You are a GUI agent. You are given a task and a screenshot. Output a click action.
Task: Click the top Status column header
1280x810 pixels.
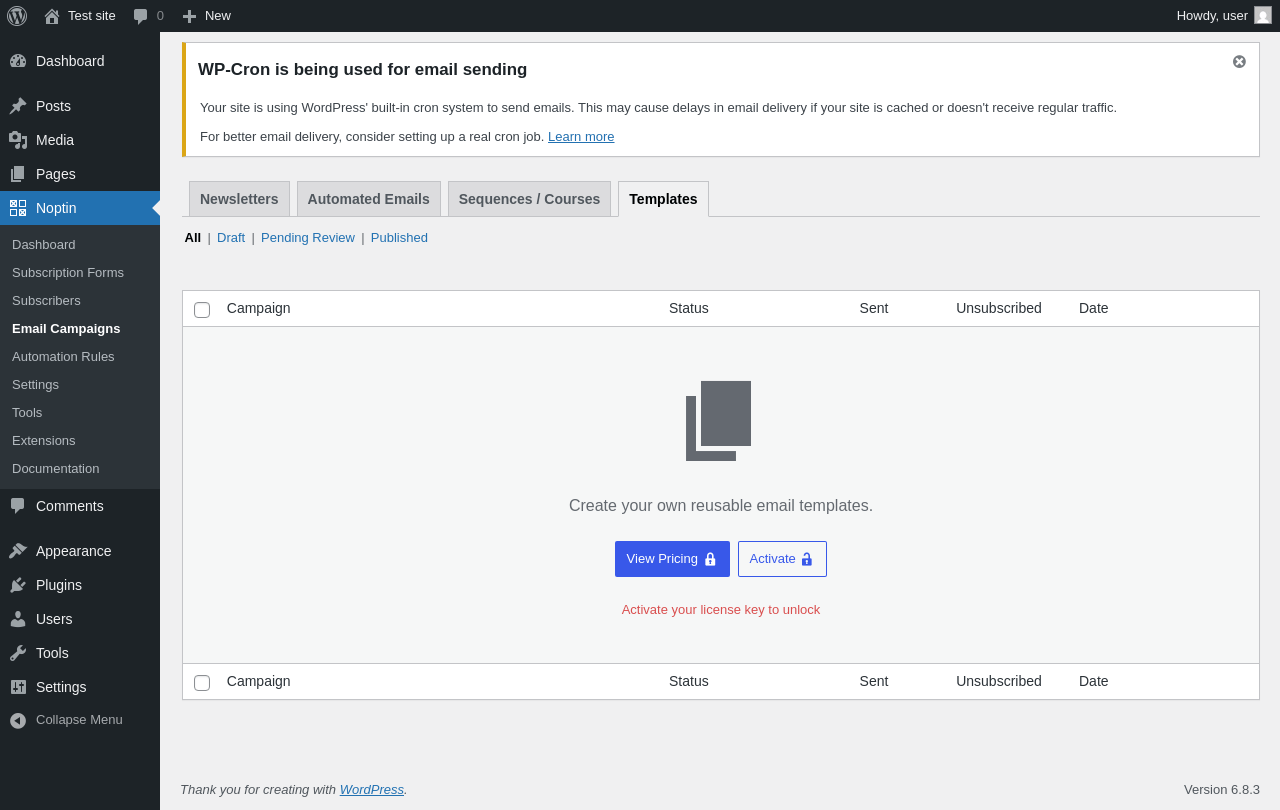pyautogui.click(x=689, y=308)
